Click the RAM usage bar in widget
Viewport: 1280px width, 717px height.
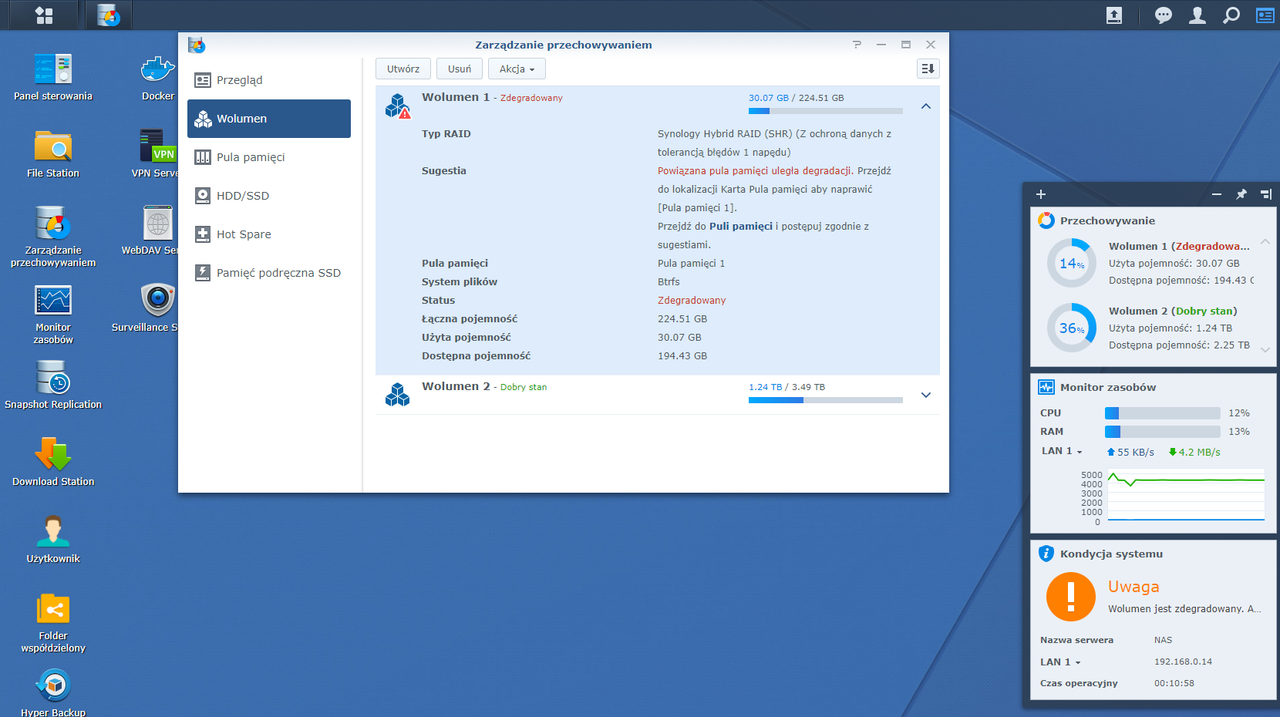(1162, 432)
